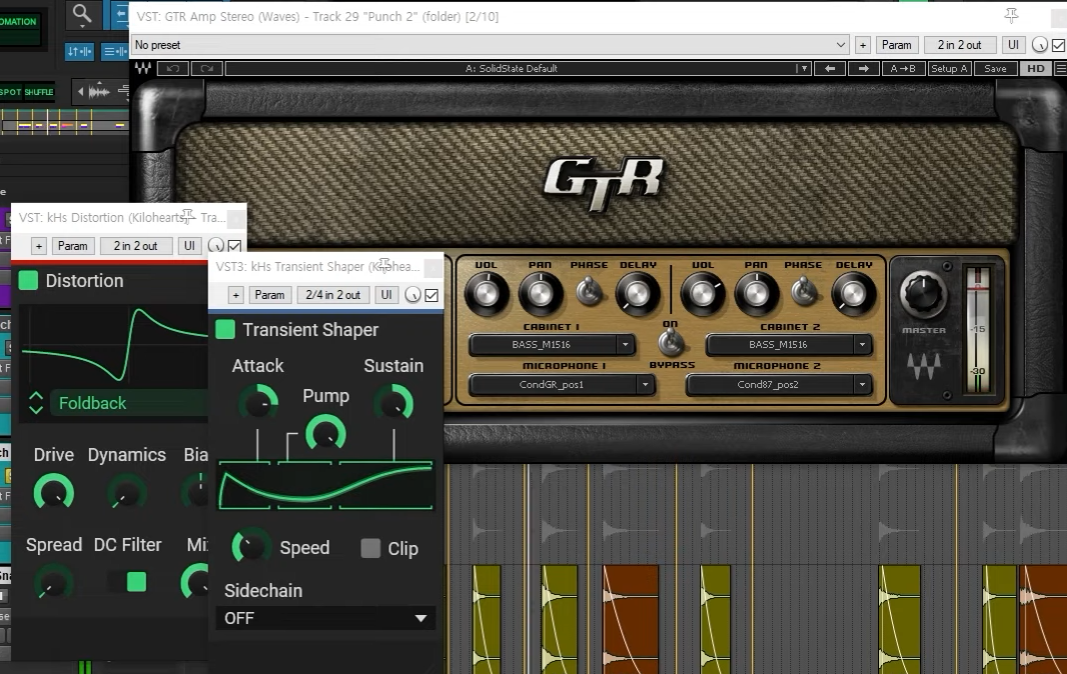Load previous preset with left arrow
The image size is (1067, 674).
click(830, 68)
